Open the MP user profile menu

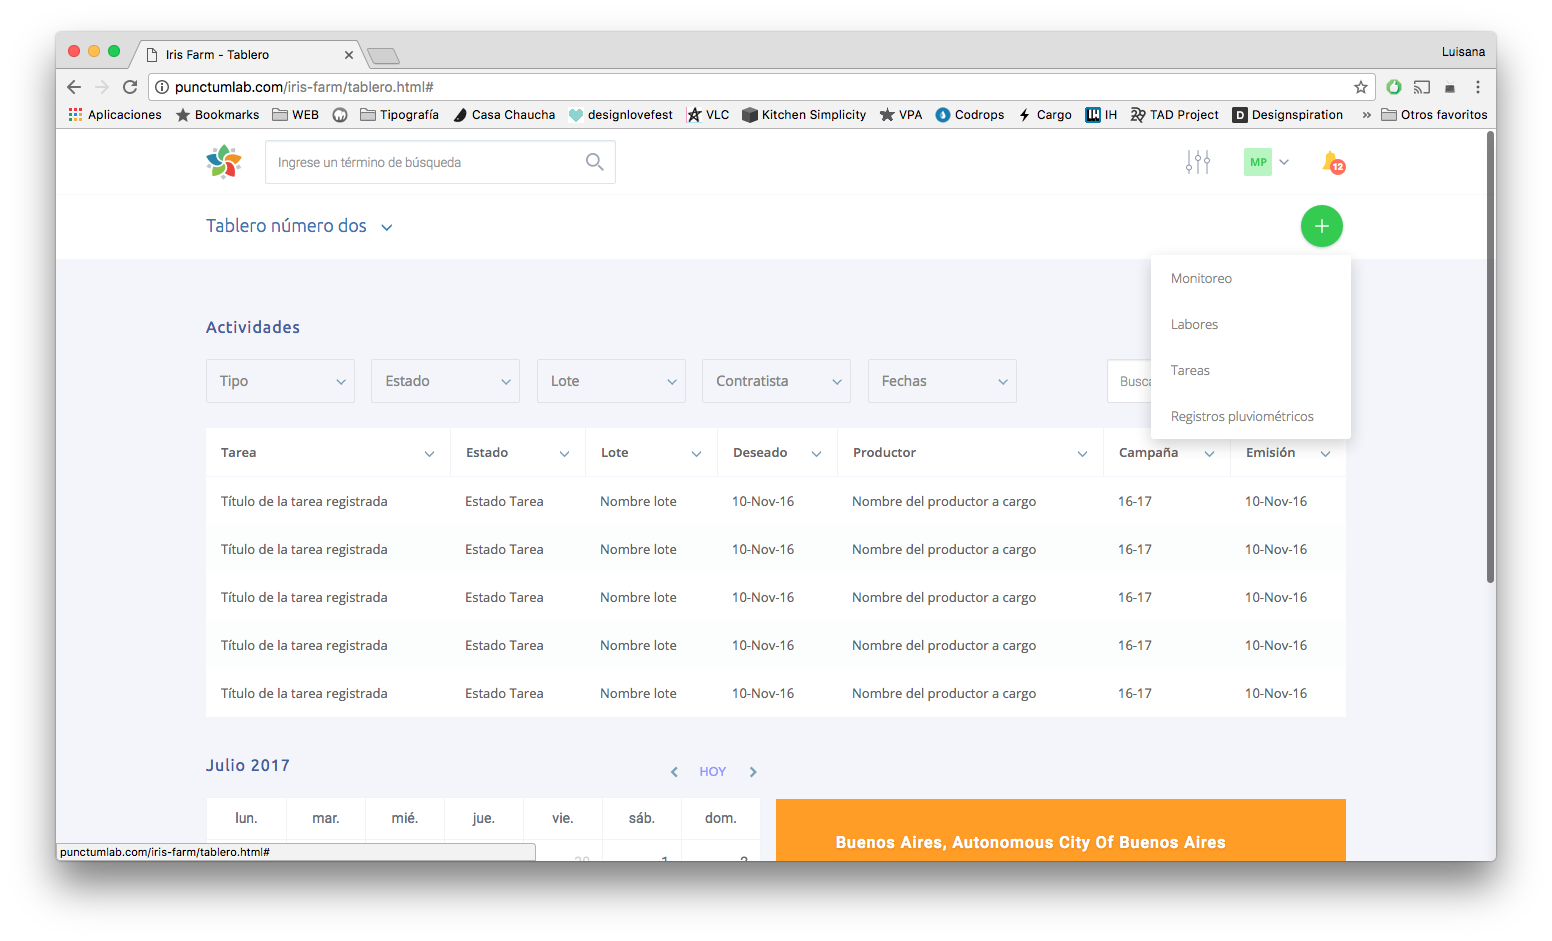pos(1266,162)
